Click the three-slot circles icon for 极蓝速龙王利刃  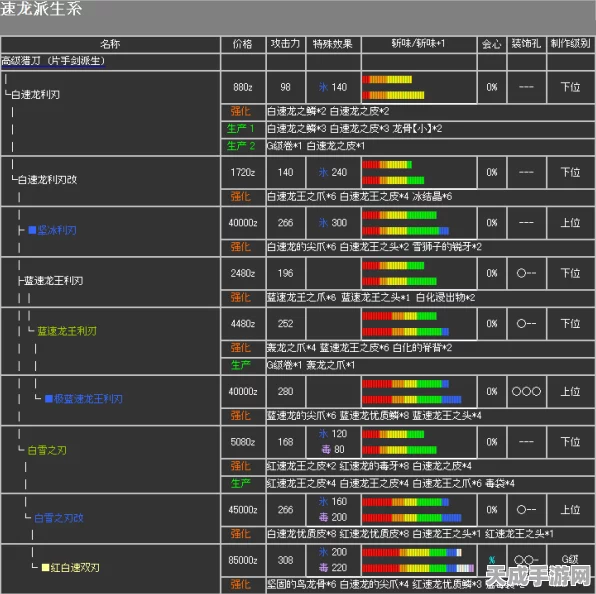[526, 391]
